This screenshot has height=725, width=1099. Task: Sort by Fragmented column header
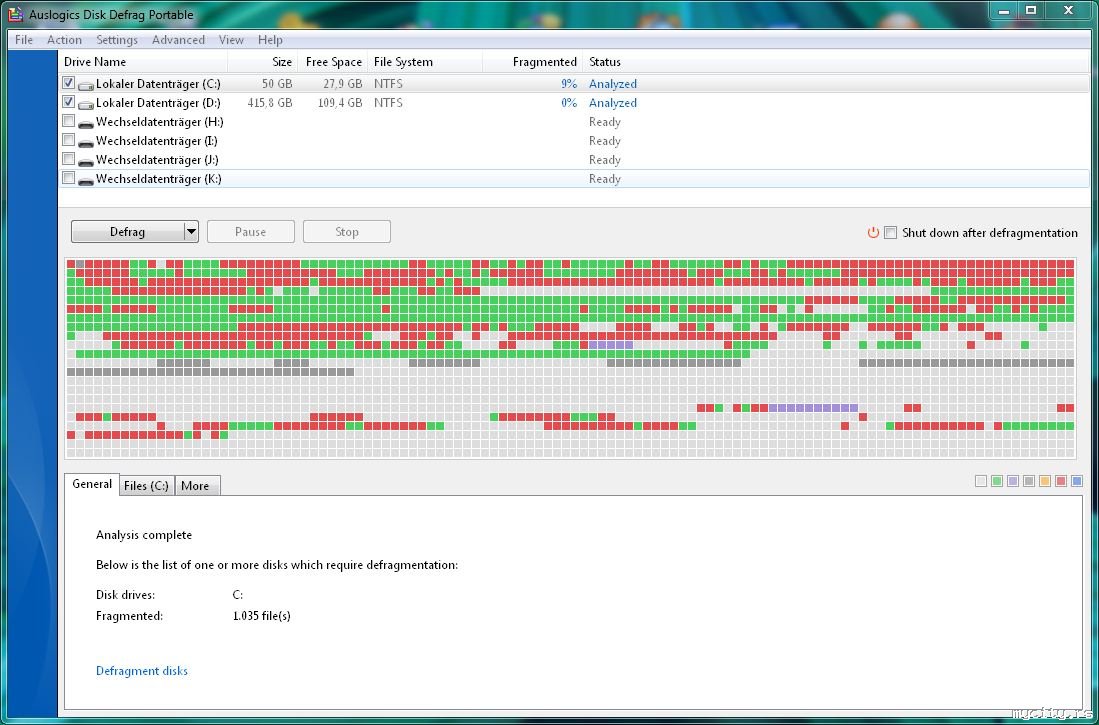(533, 62)
